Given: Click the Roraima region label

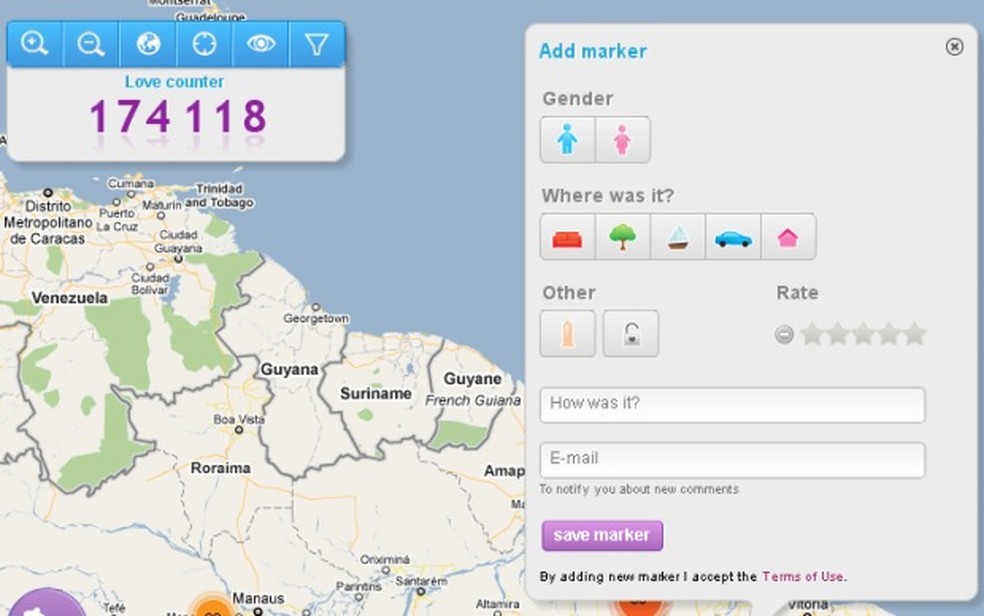Looking at the screenshot, I should click(221, 468).
